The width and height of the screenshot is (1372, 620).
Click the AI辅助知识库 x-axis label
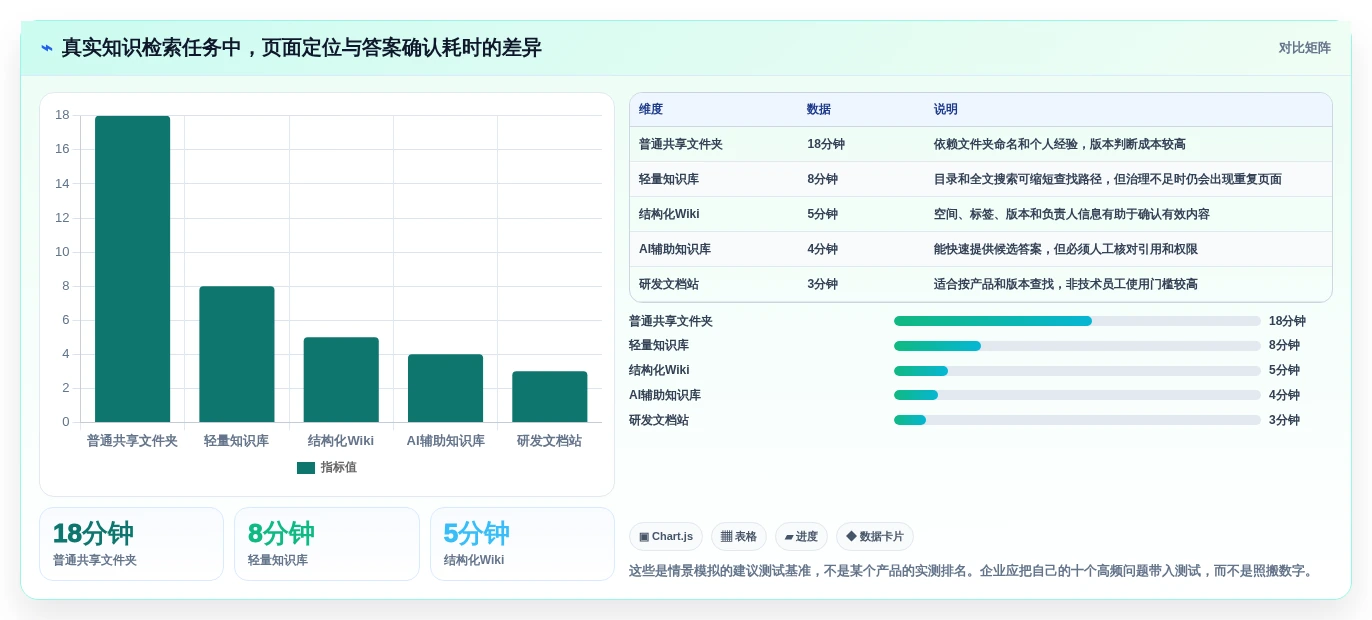445,441
